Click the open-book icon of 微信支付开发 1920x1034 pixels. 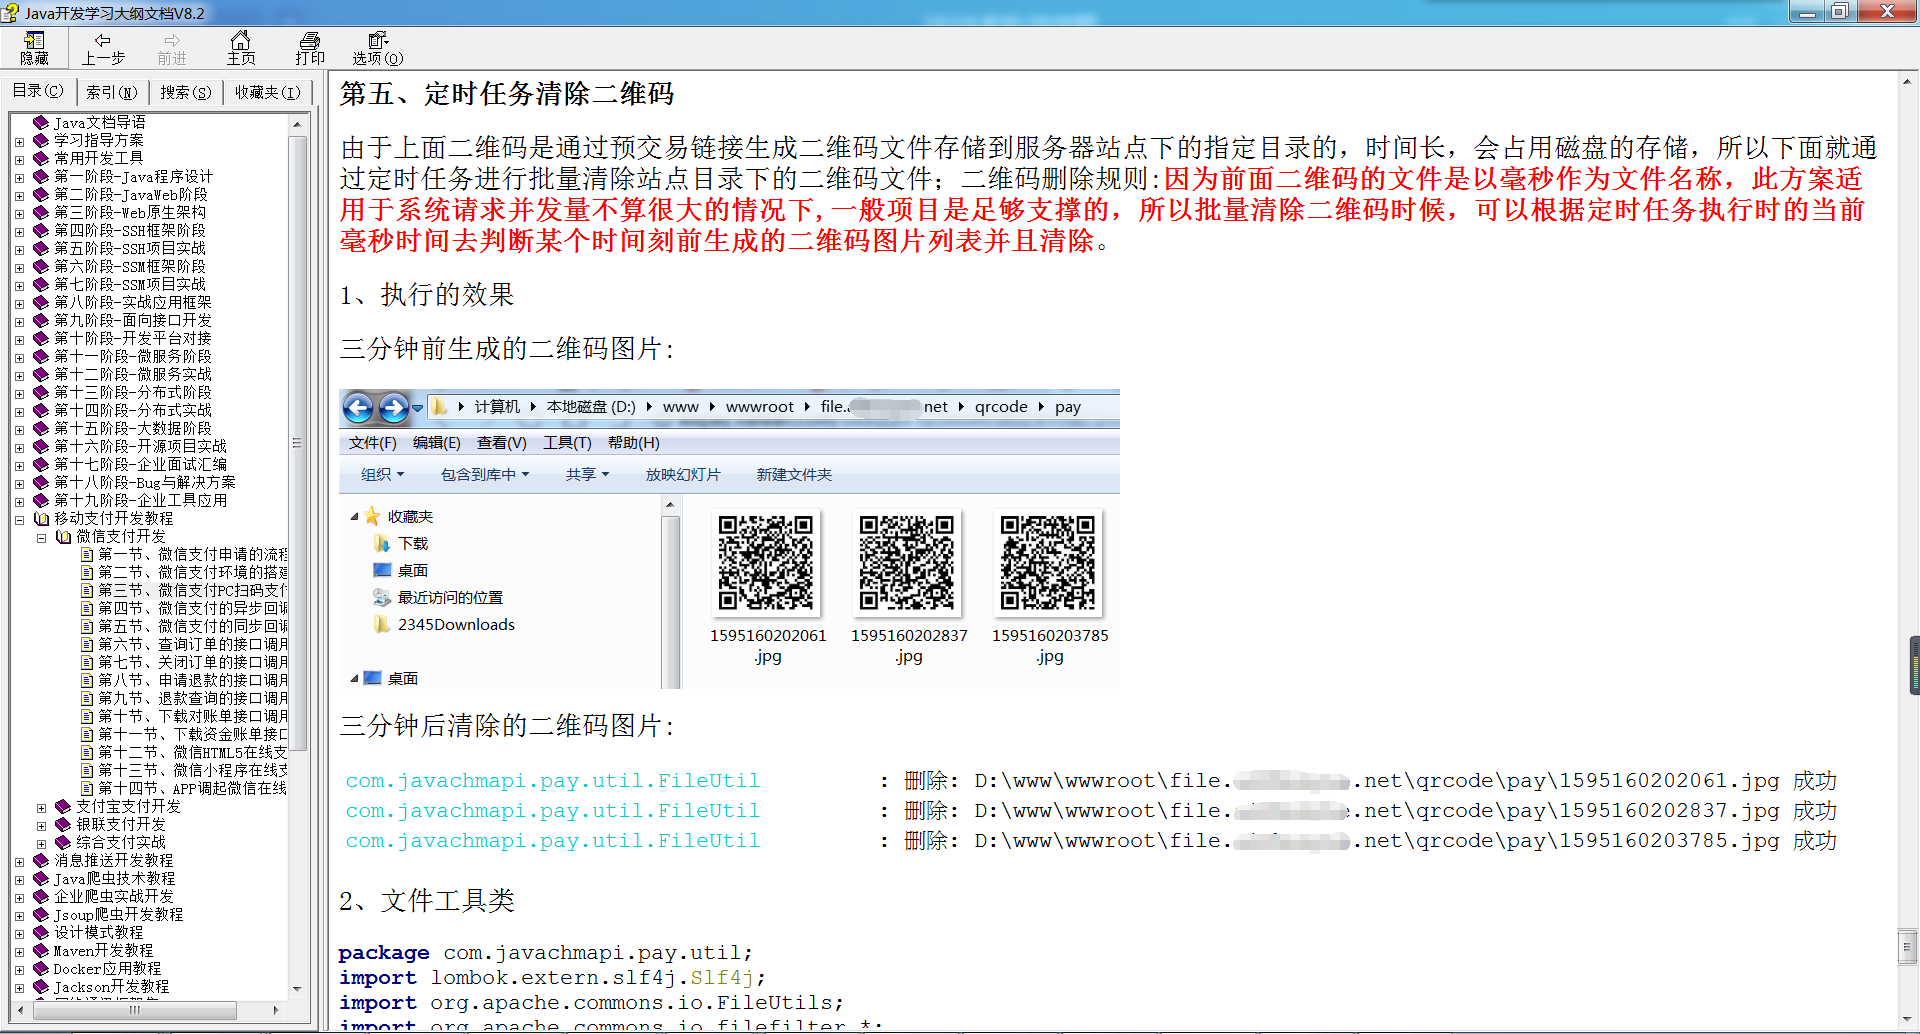click(63, 537)
